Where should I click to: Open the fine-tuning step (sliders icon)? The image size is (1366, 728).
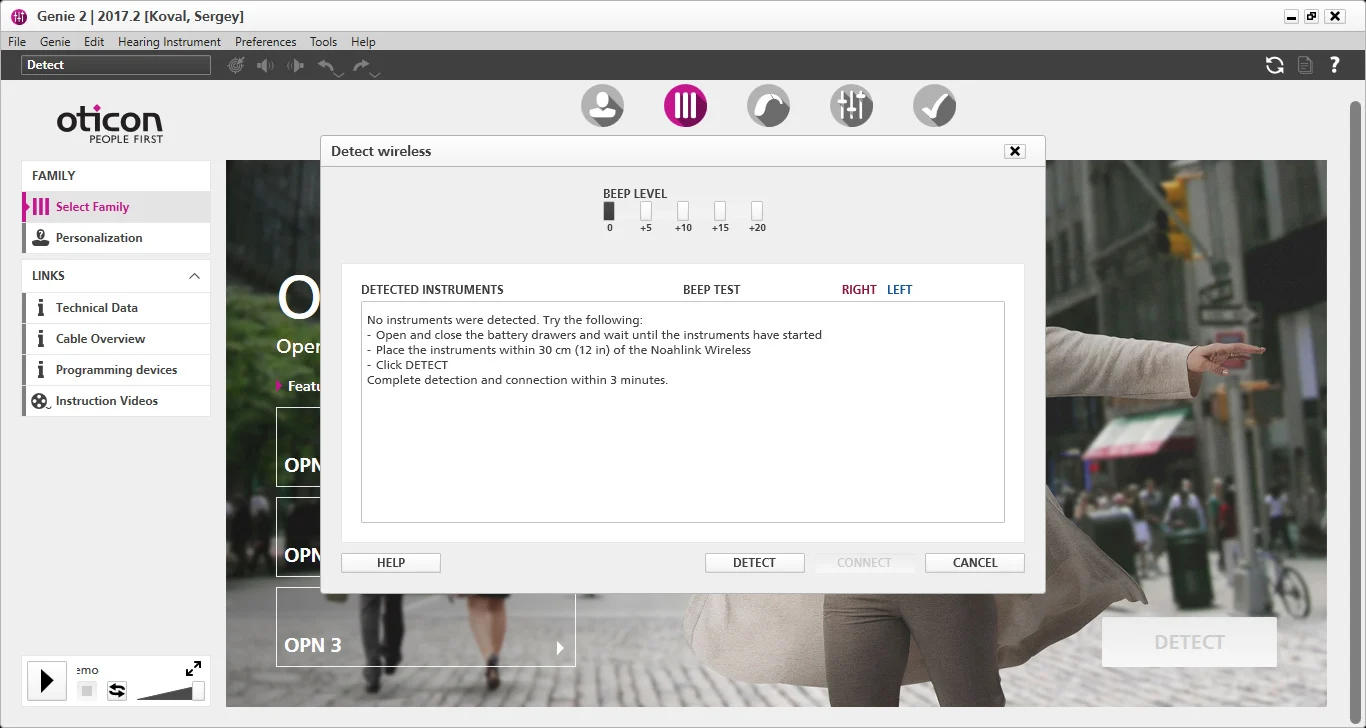(x=851, y=105)
